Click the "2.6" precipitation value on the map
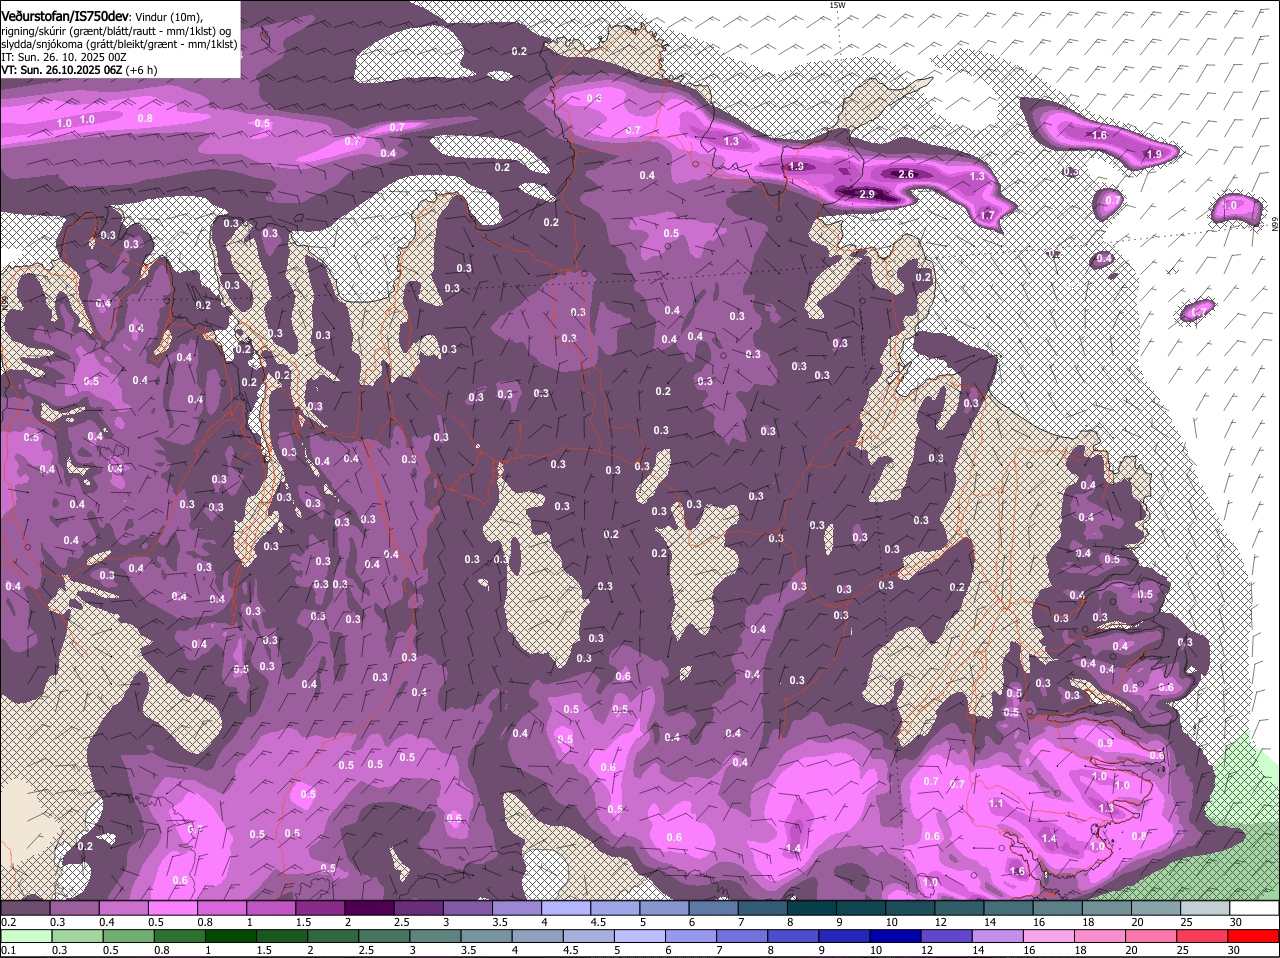Image resolution: width=1280 pixels, height=958 pixels. click(907, 174)
